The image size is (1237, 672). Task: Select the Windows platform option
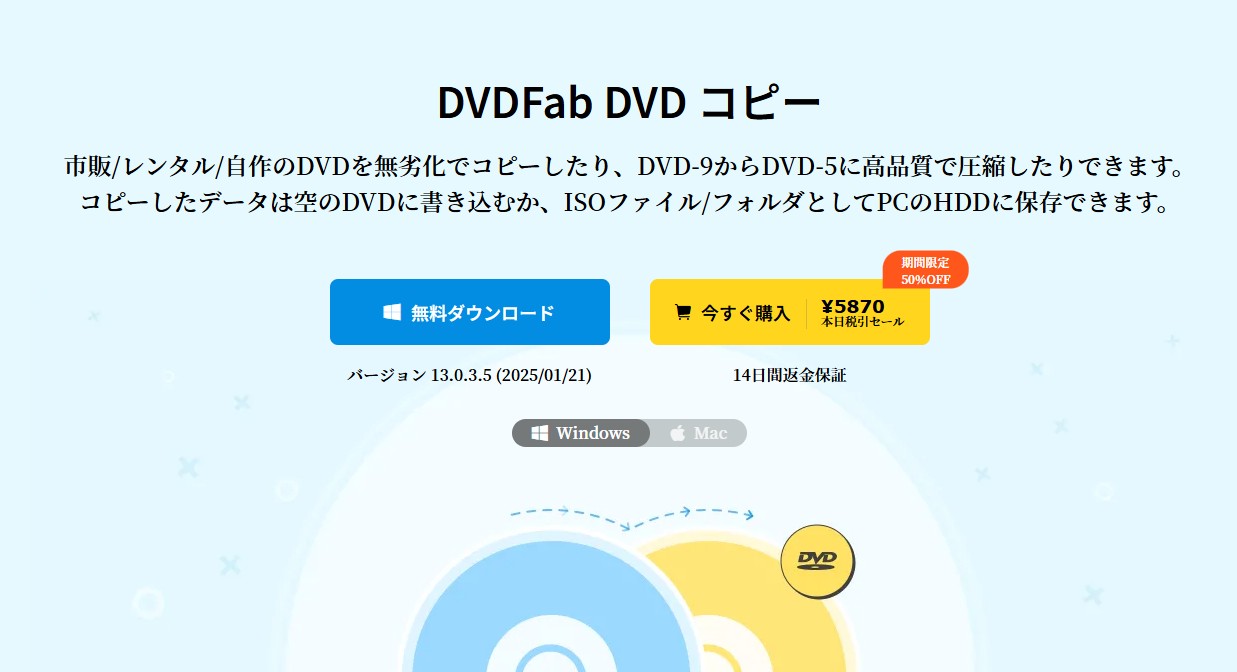(x=581, y=433)
